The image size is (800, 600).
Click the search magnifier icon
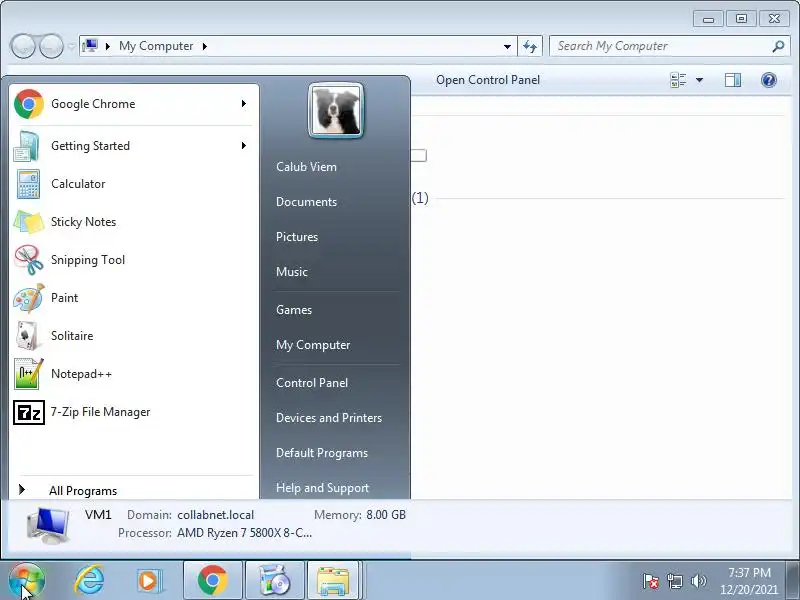tap(779, 46)
